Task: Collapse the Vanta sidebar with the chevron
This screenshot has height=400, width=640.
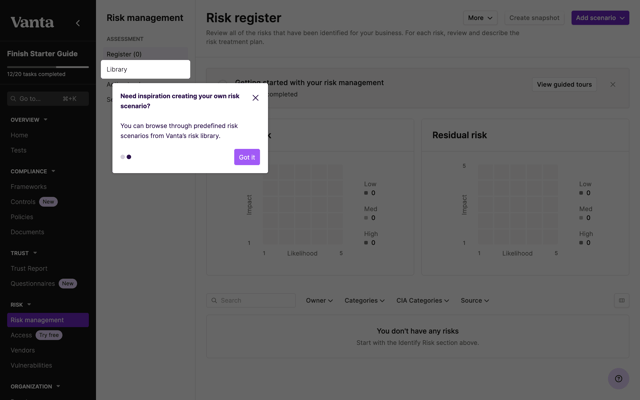Action: click(78, 23)
